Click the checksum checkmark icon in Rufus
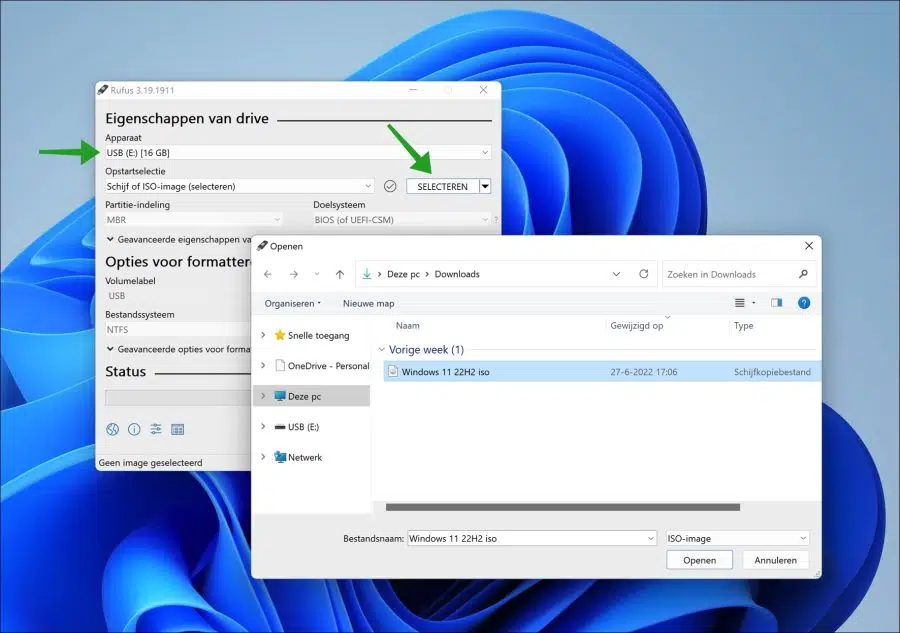The width and height of the screenshot is (900, 633). pos(390,186)
